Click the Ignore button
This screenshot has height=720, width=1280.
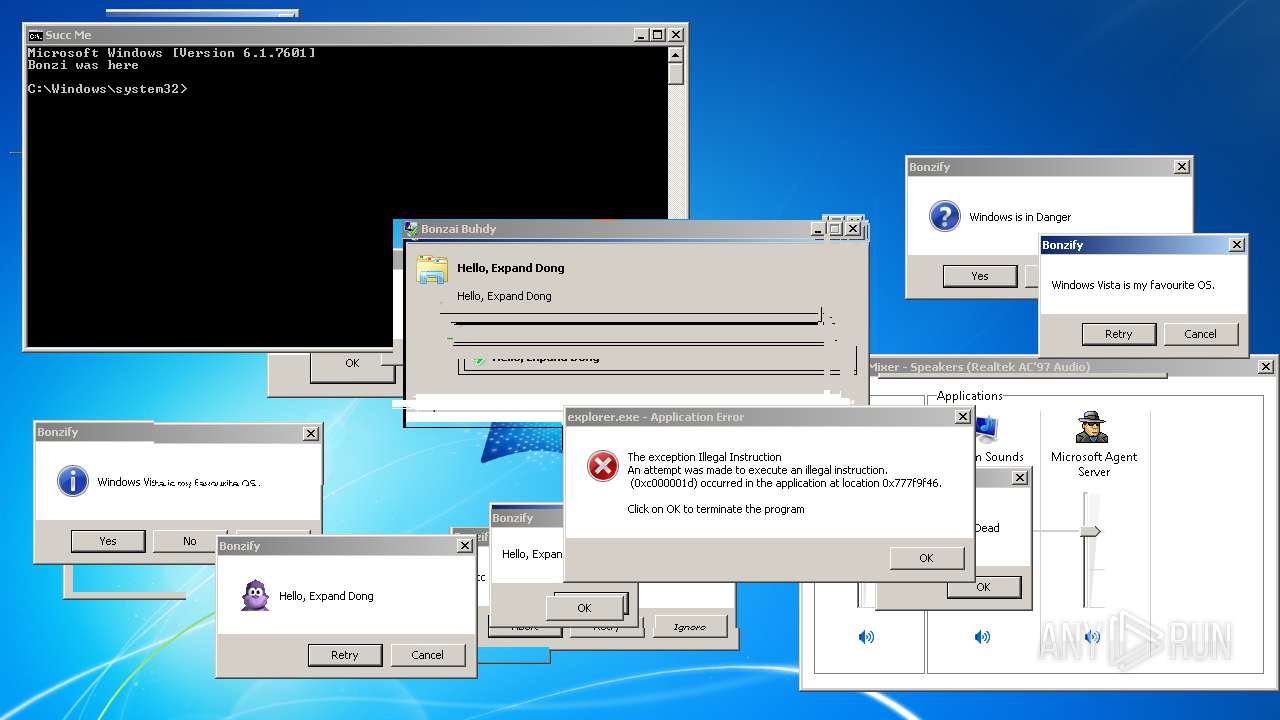[x=690, y=627]
